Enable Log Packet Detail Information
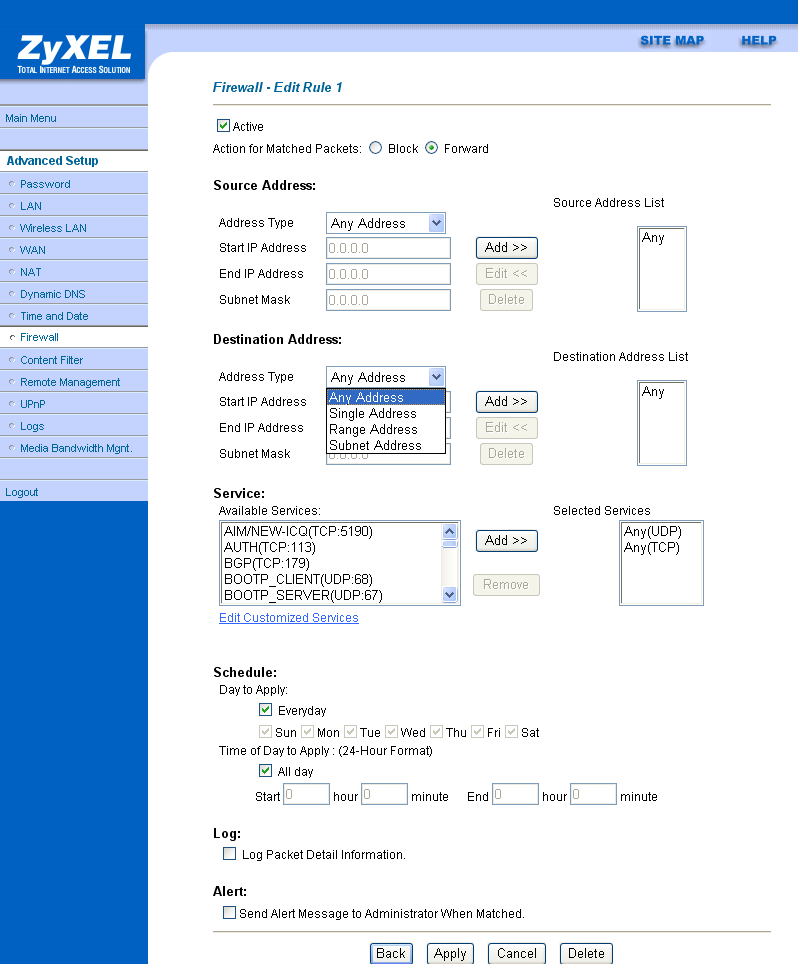The width and height of the screenshot is (800, 968). pyautogui.click(x=230, y=854)
